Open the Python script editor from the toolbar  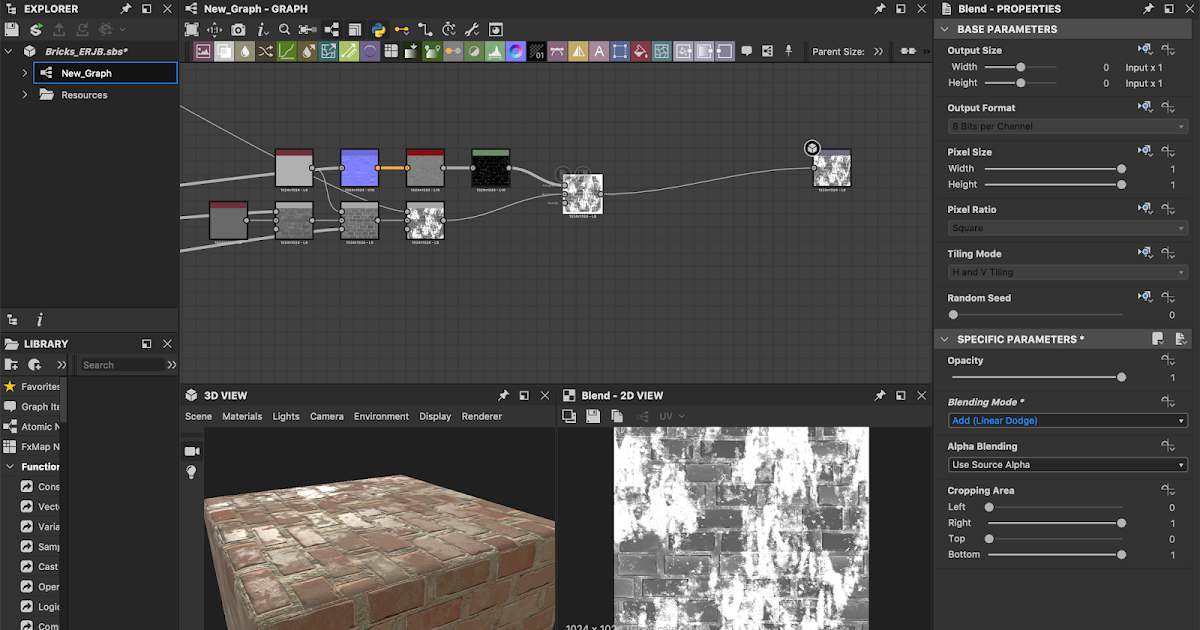coord(377,29)
